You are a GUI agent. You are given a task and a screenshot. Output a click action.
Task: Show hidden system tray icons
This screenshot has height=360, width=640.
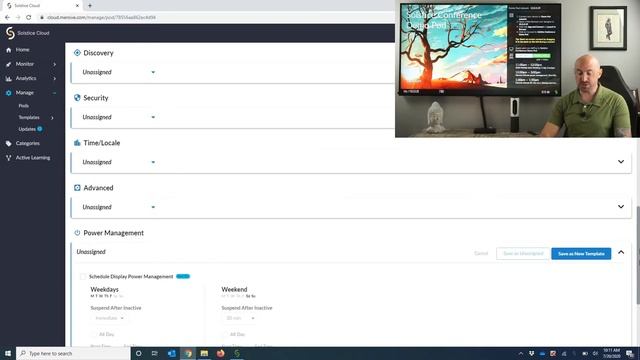[x=521, y=353]
